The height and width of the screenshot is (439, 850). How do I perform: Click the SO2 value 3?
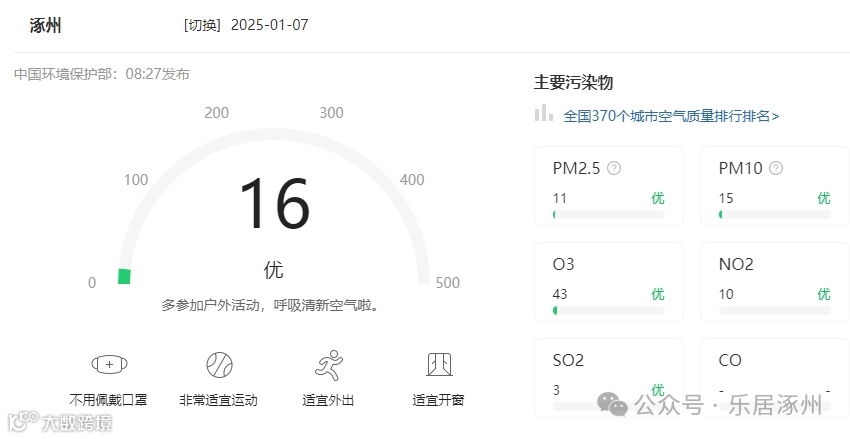tap(556, 390)
